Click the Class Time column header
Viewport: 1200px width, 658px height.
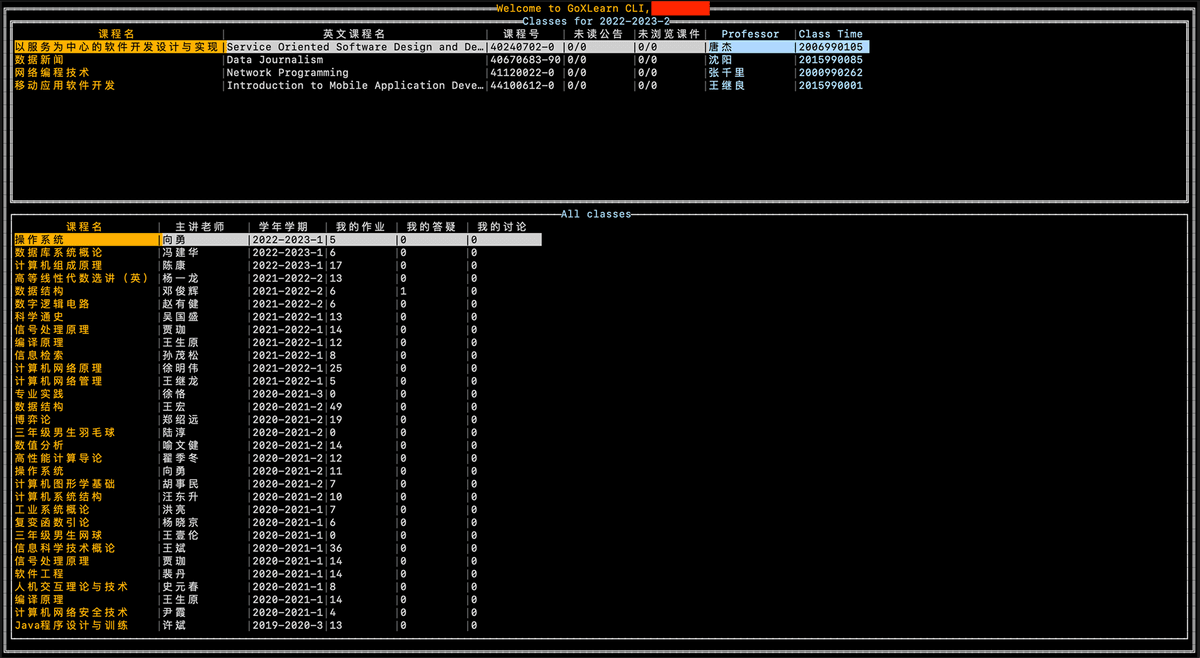tap(831, 34)
